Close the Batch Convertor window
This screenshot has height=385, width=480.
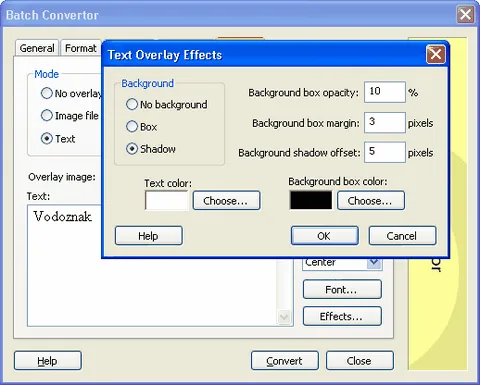point(465,15)
